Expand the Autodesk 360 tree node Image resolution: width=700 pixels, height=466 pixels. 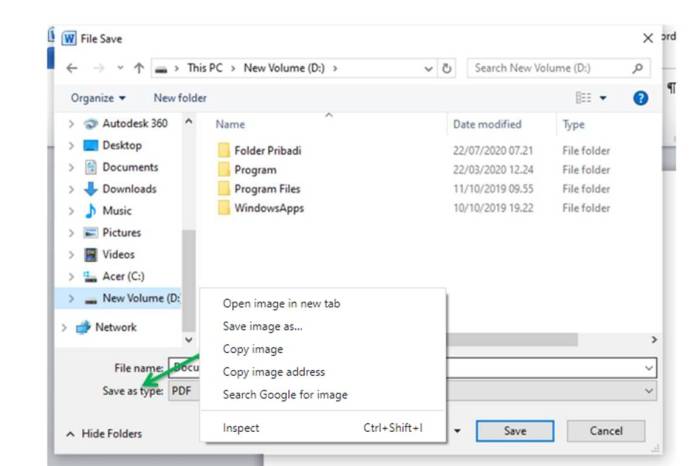(71, 124)
